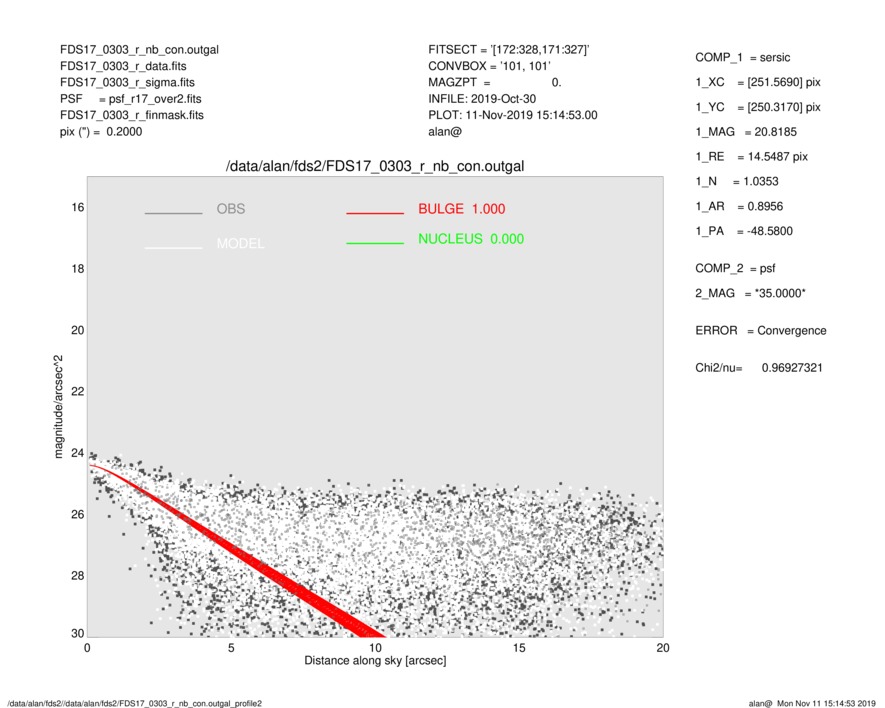Click the footer timestamp Mon Nov 11 15:14:53 2019
This screenshot has height=708, width=885.
tap(826, 703)
